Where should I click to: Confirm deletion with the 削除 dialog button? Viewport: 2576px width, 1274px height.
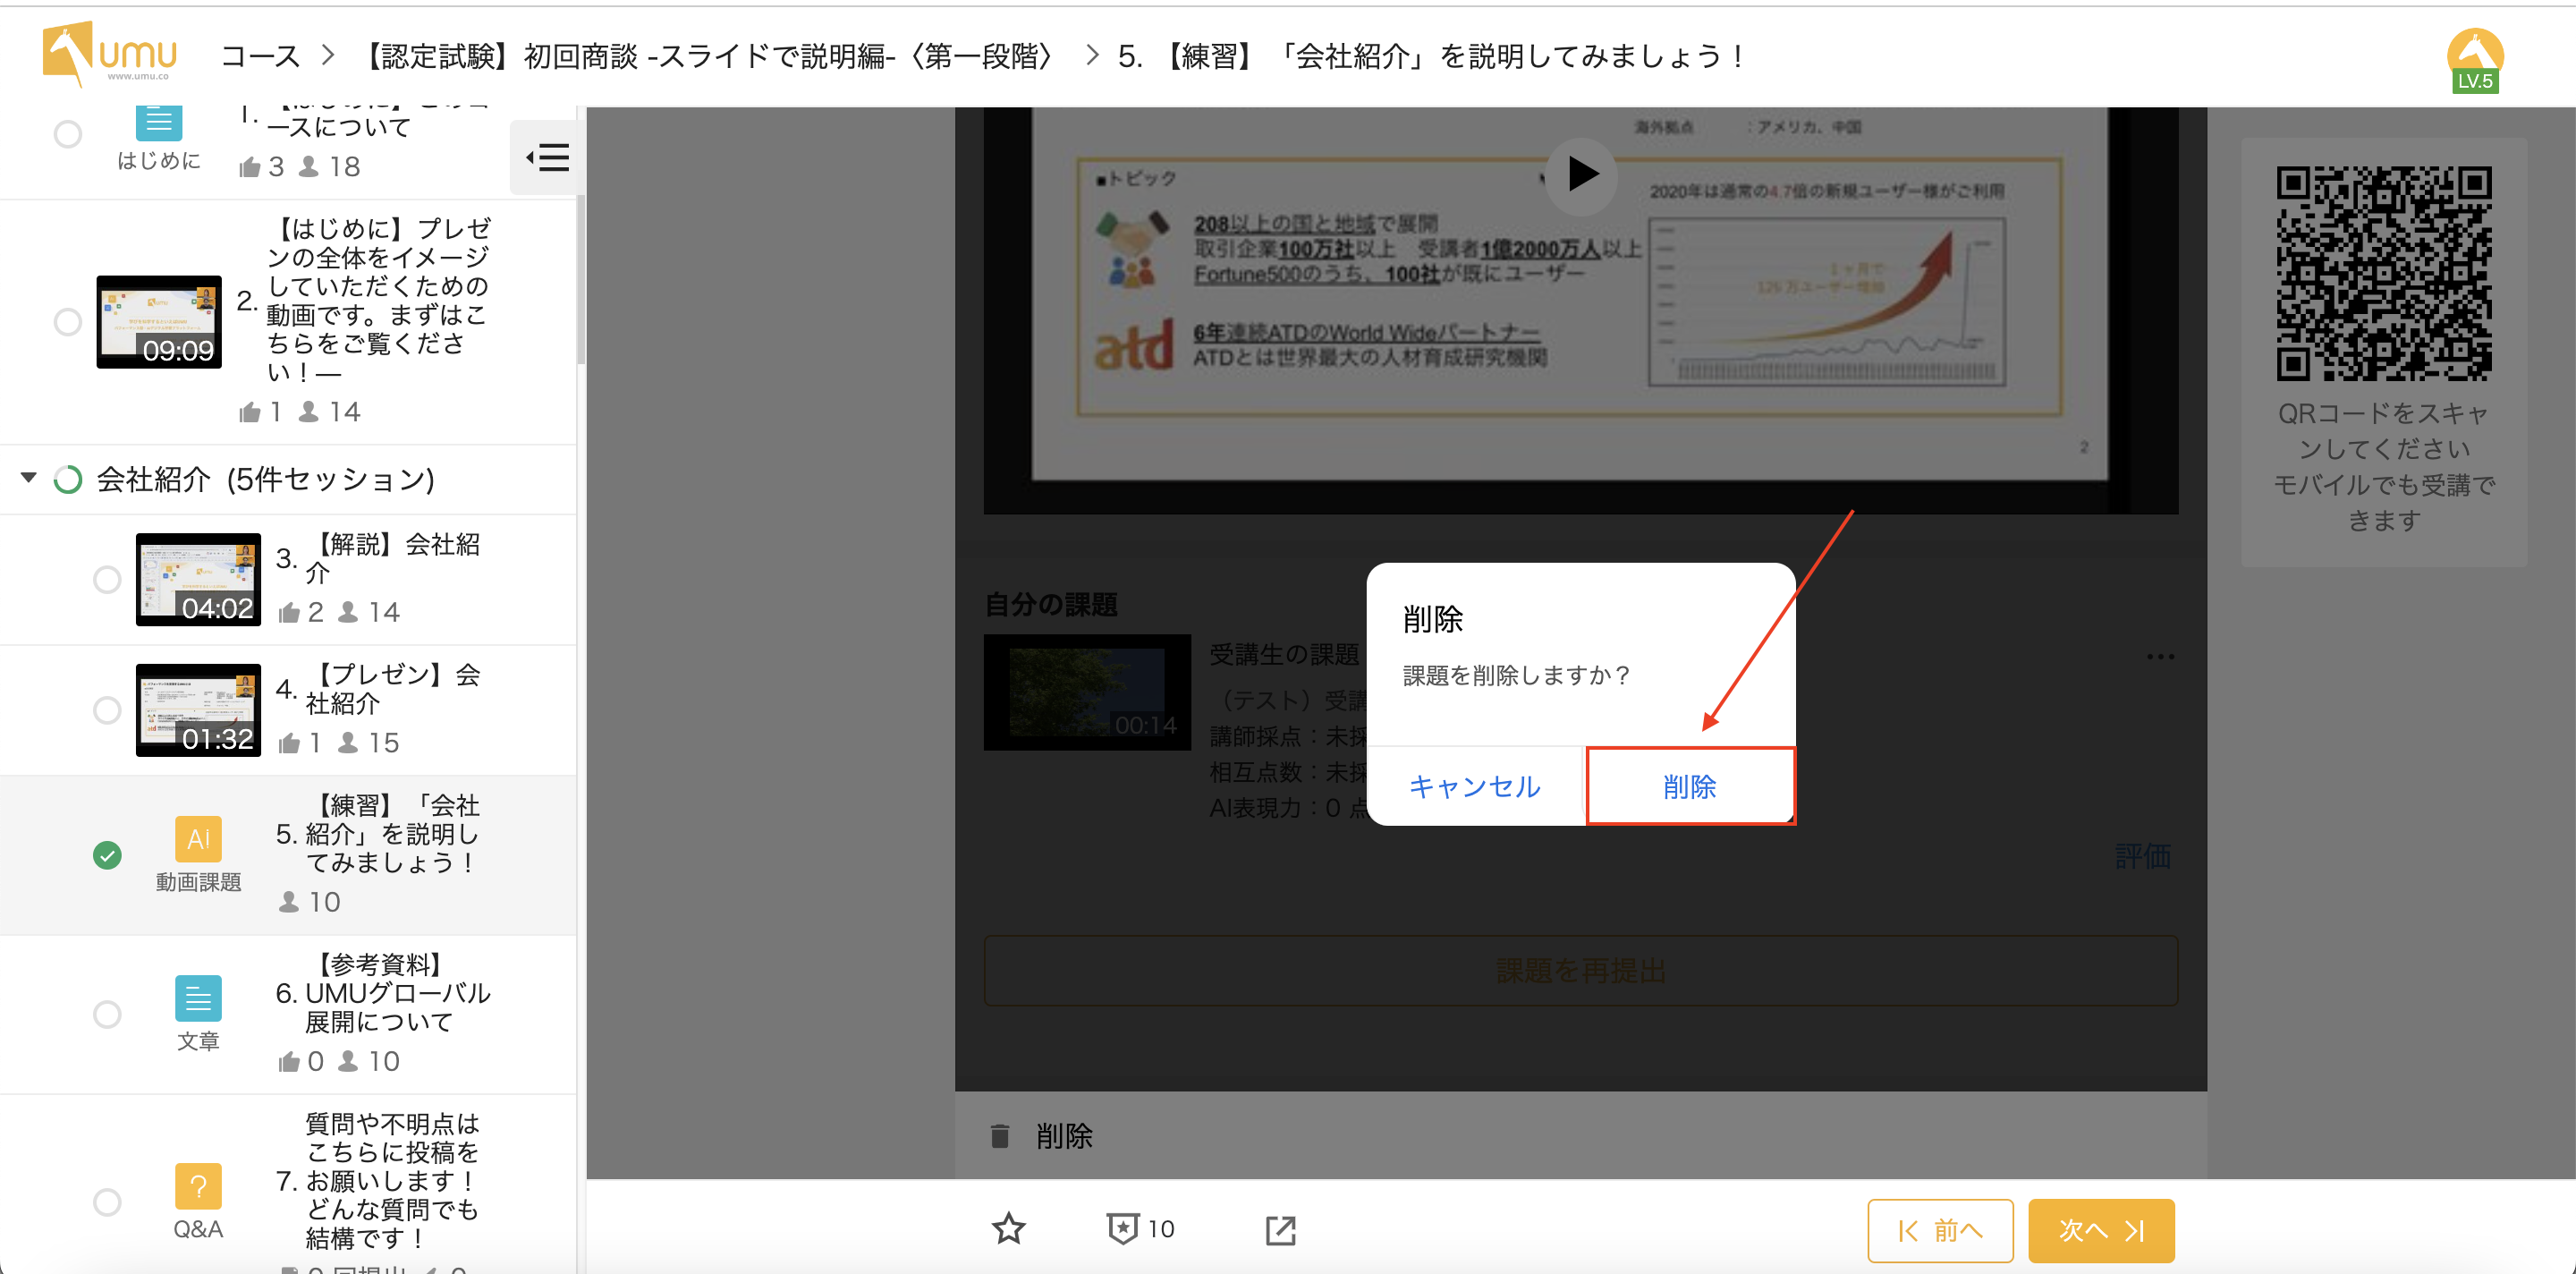tap(1689, 786)
